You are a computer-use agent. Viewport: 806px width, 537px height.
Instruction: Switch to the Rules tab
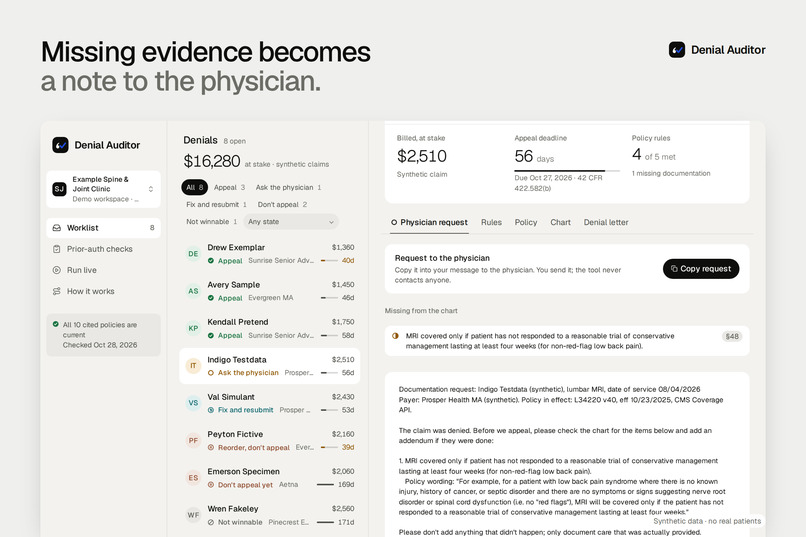(491, 223)
